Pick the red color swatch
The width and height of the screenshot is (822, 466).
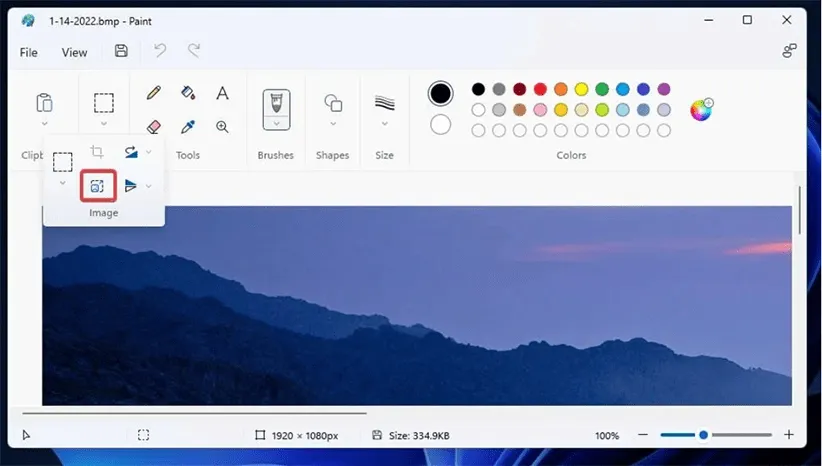pyautogui.click(x=540, y=89)
